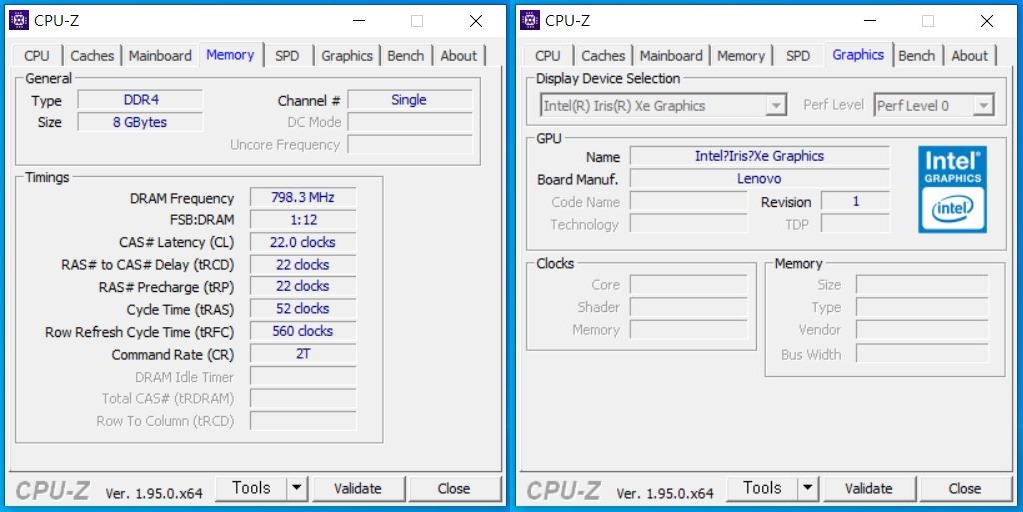Click the empty TDP field

[855, 224]
